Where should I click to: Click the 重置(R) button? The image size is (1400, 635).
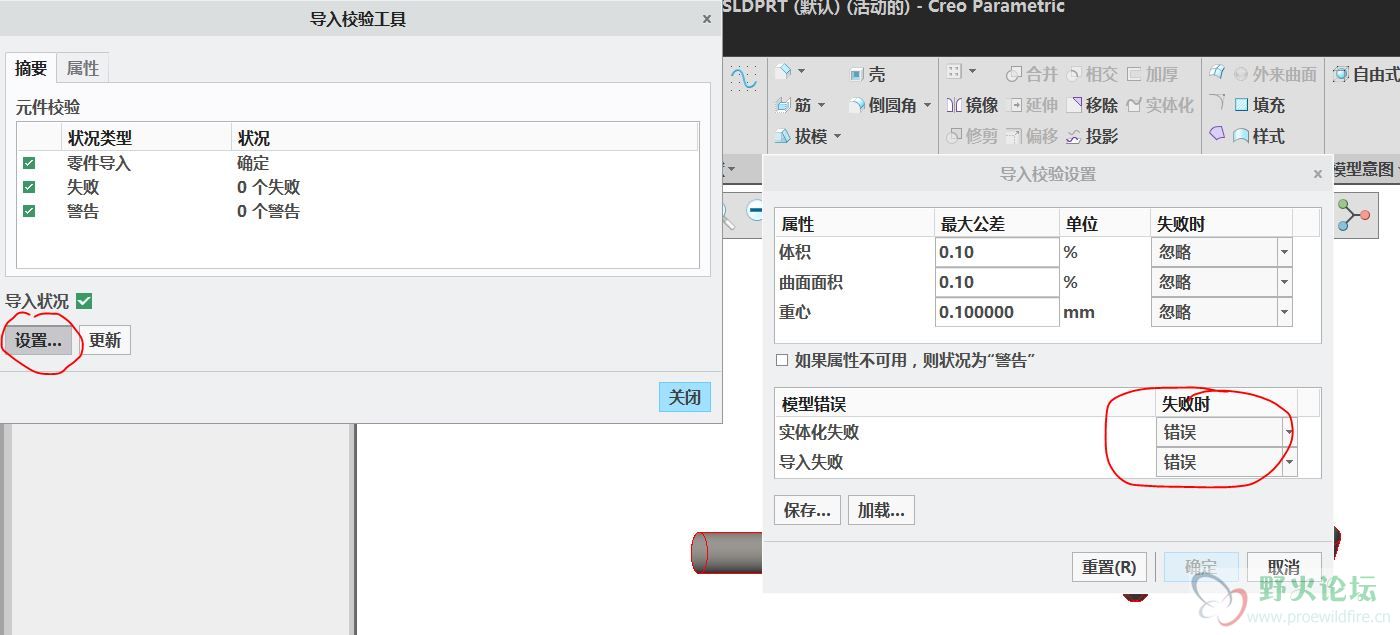pyautogui.click(x=1109, y=566)
